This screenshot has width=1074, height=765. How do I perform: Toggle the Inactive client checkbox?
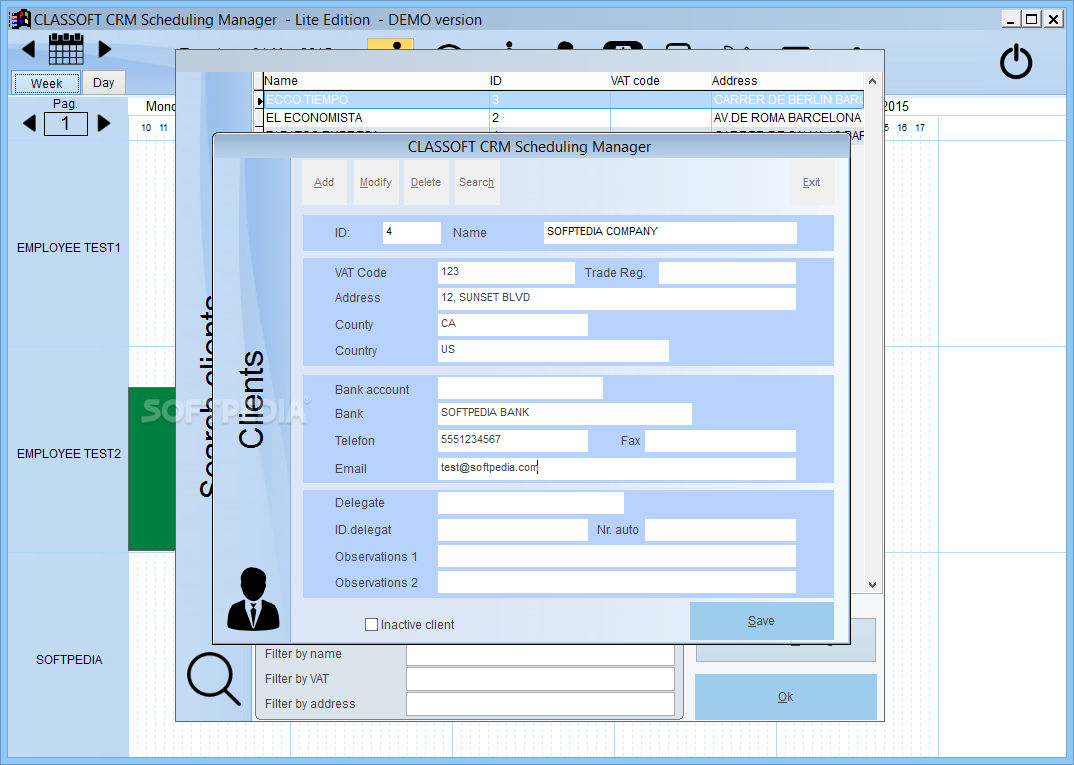coord(371,625)
